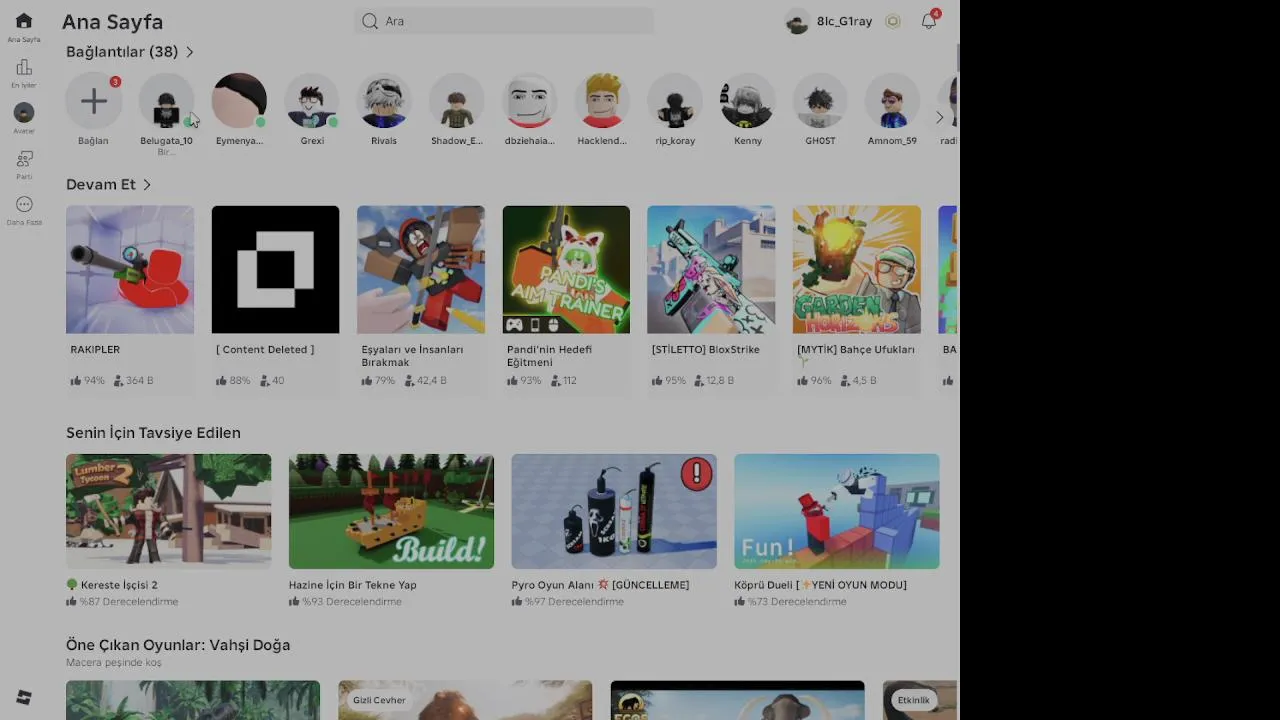Expand Bağlantılar (38) list chevron

(190, 52)
